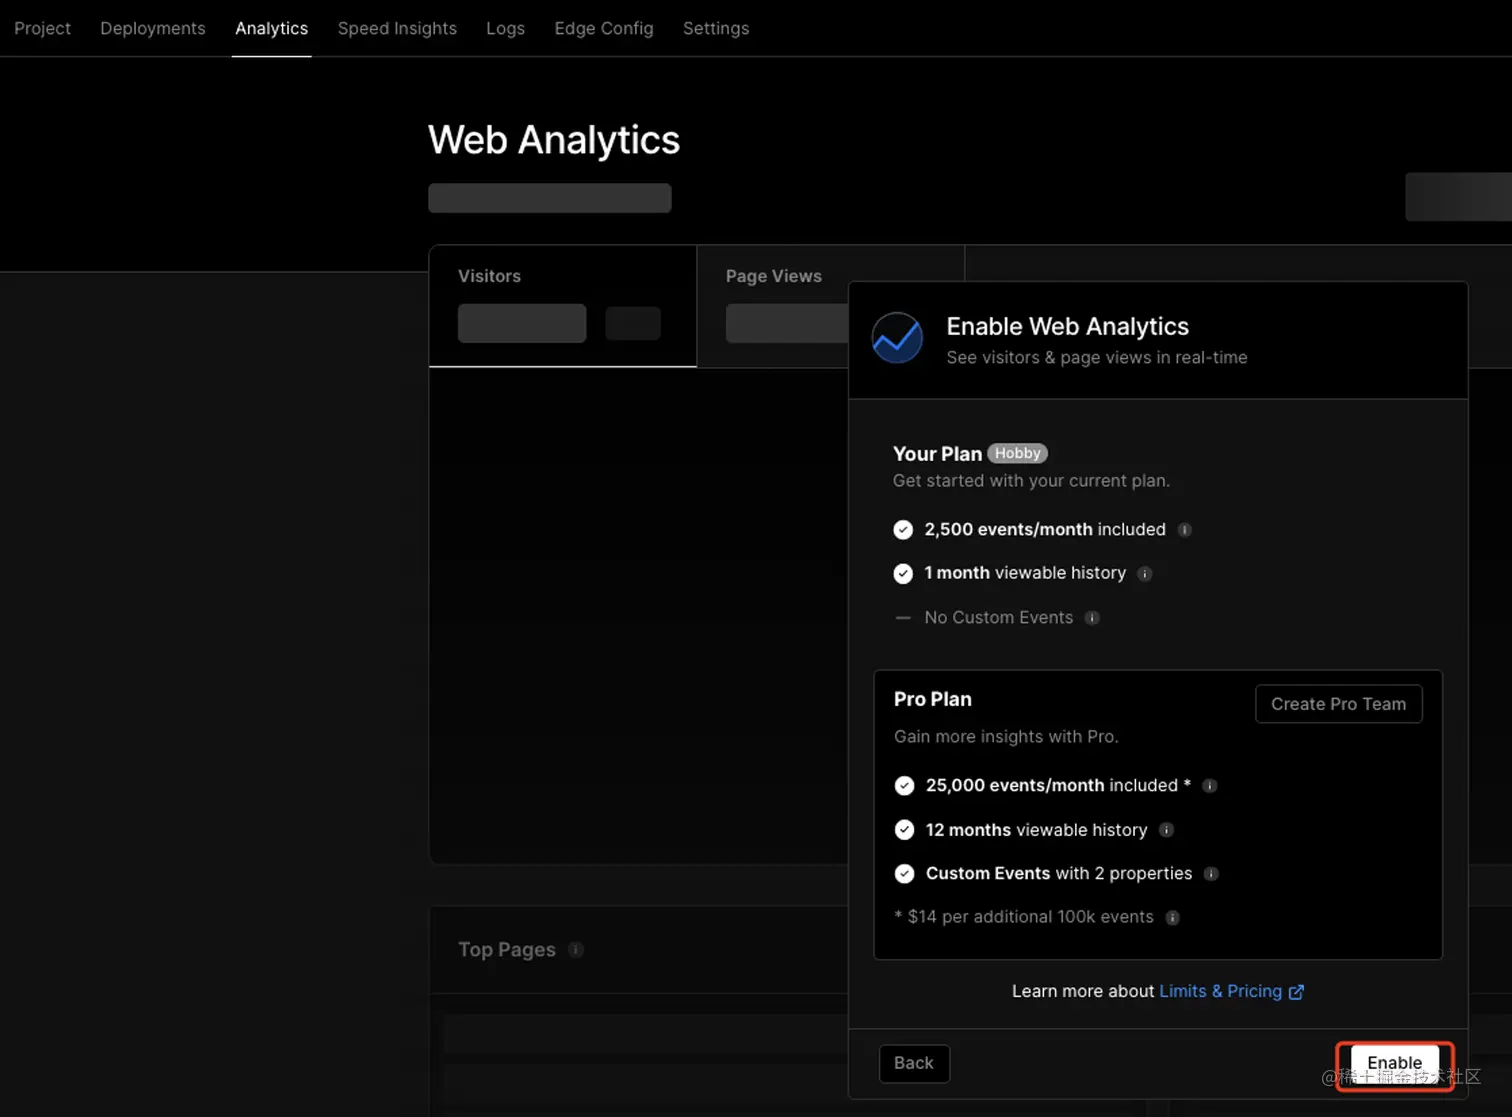This screenshot has height=1117, width=1512.
Task: Click checkmark icon beside 12 months viewable history
Action: coord(904,830)
